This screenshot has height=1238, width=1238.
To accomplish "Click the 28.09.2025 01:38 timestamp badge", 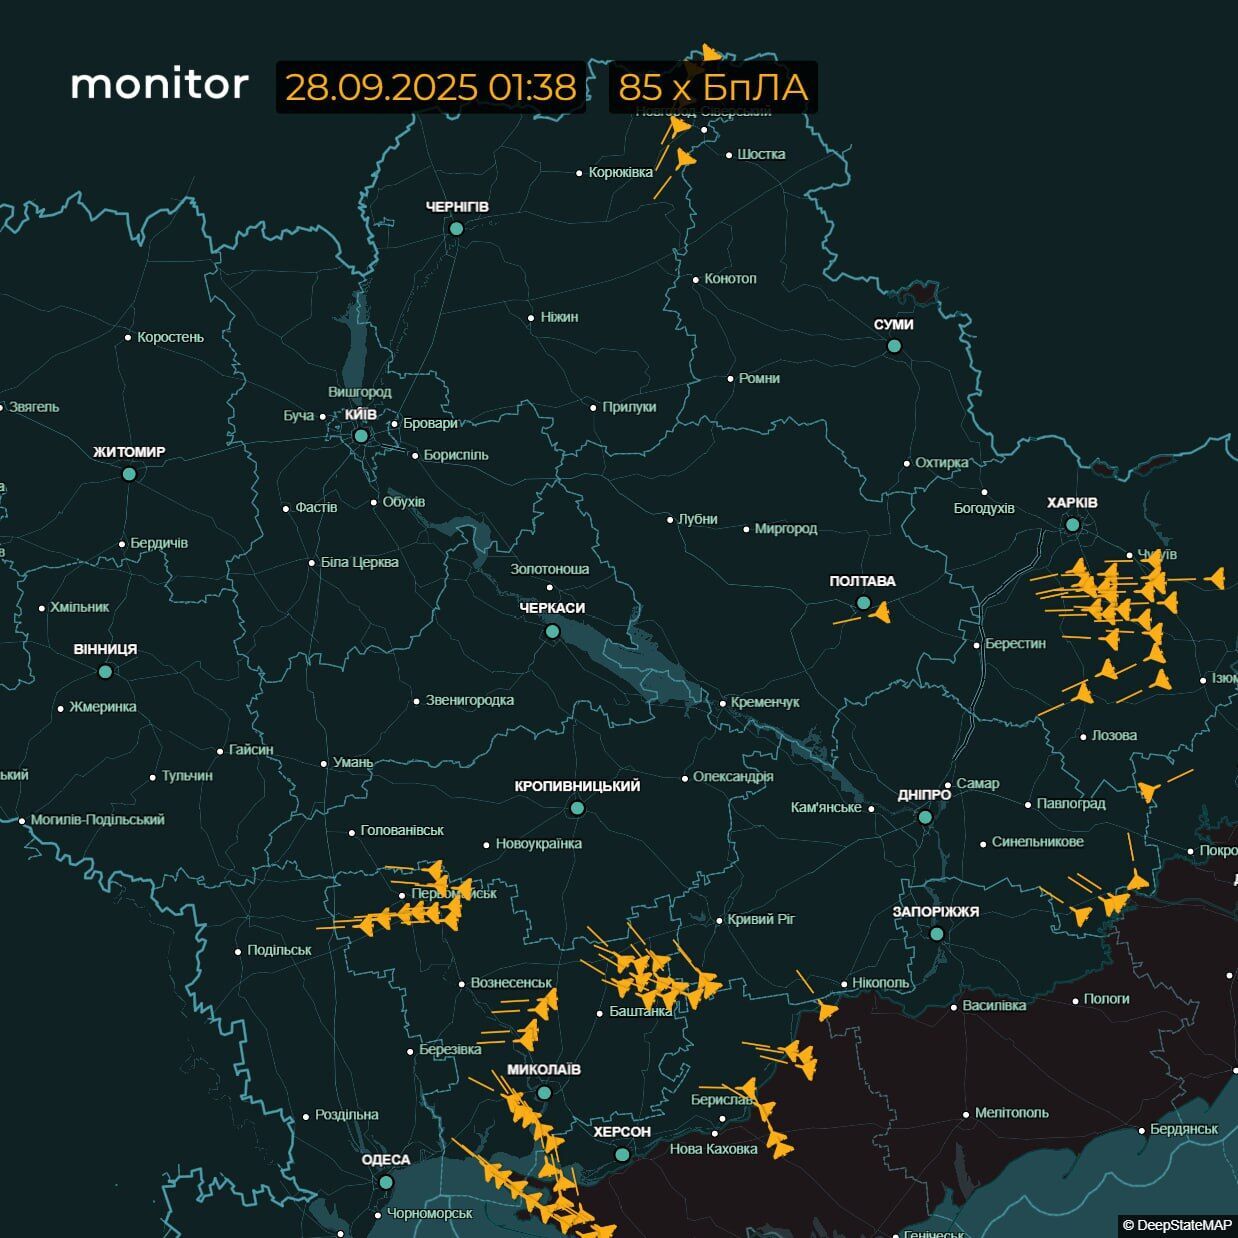I will (430, 87).
